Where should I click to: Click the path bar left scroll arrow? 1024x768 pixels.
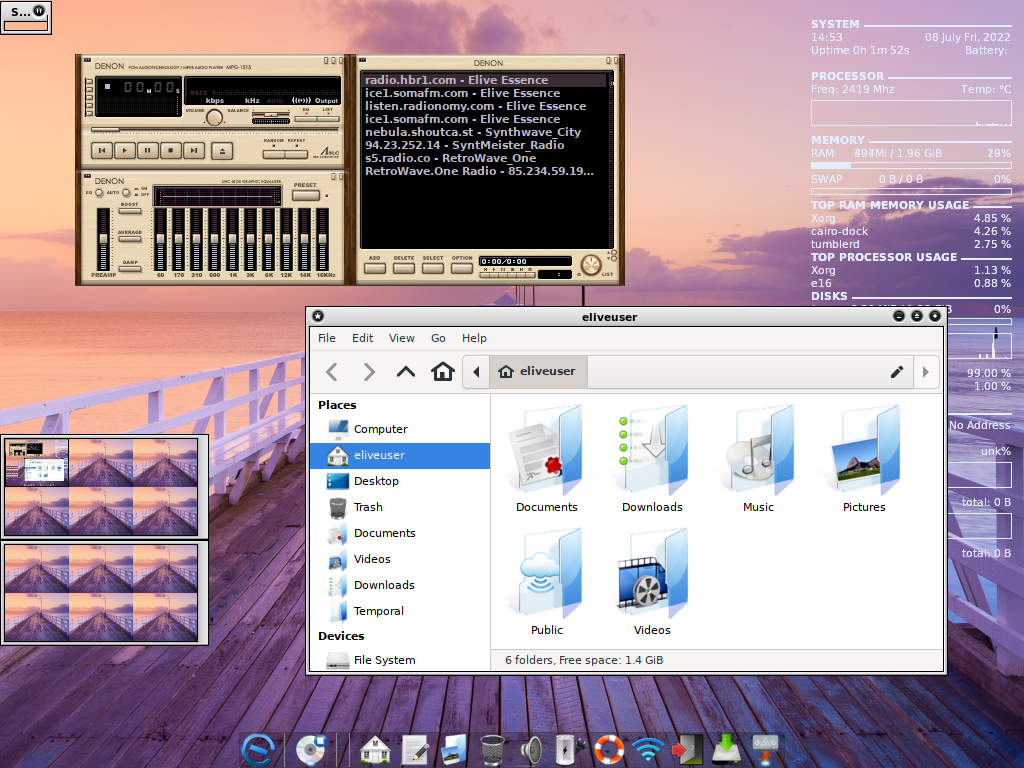coord(476,372)
